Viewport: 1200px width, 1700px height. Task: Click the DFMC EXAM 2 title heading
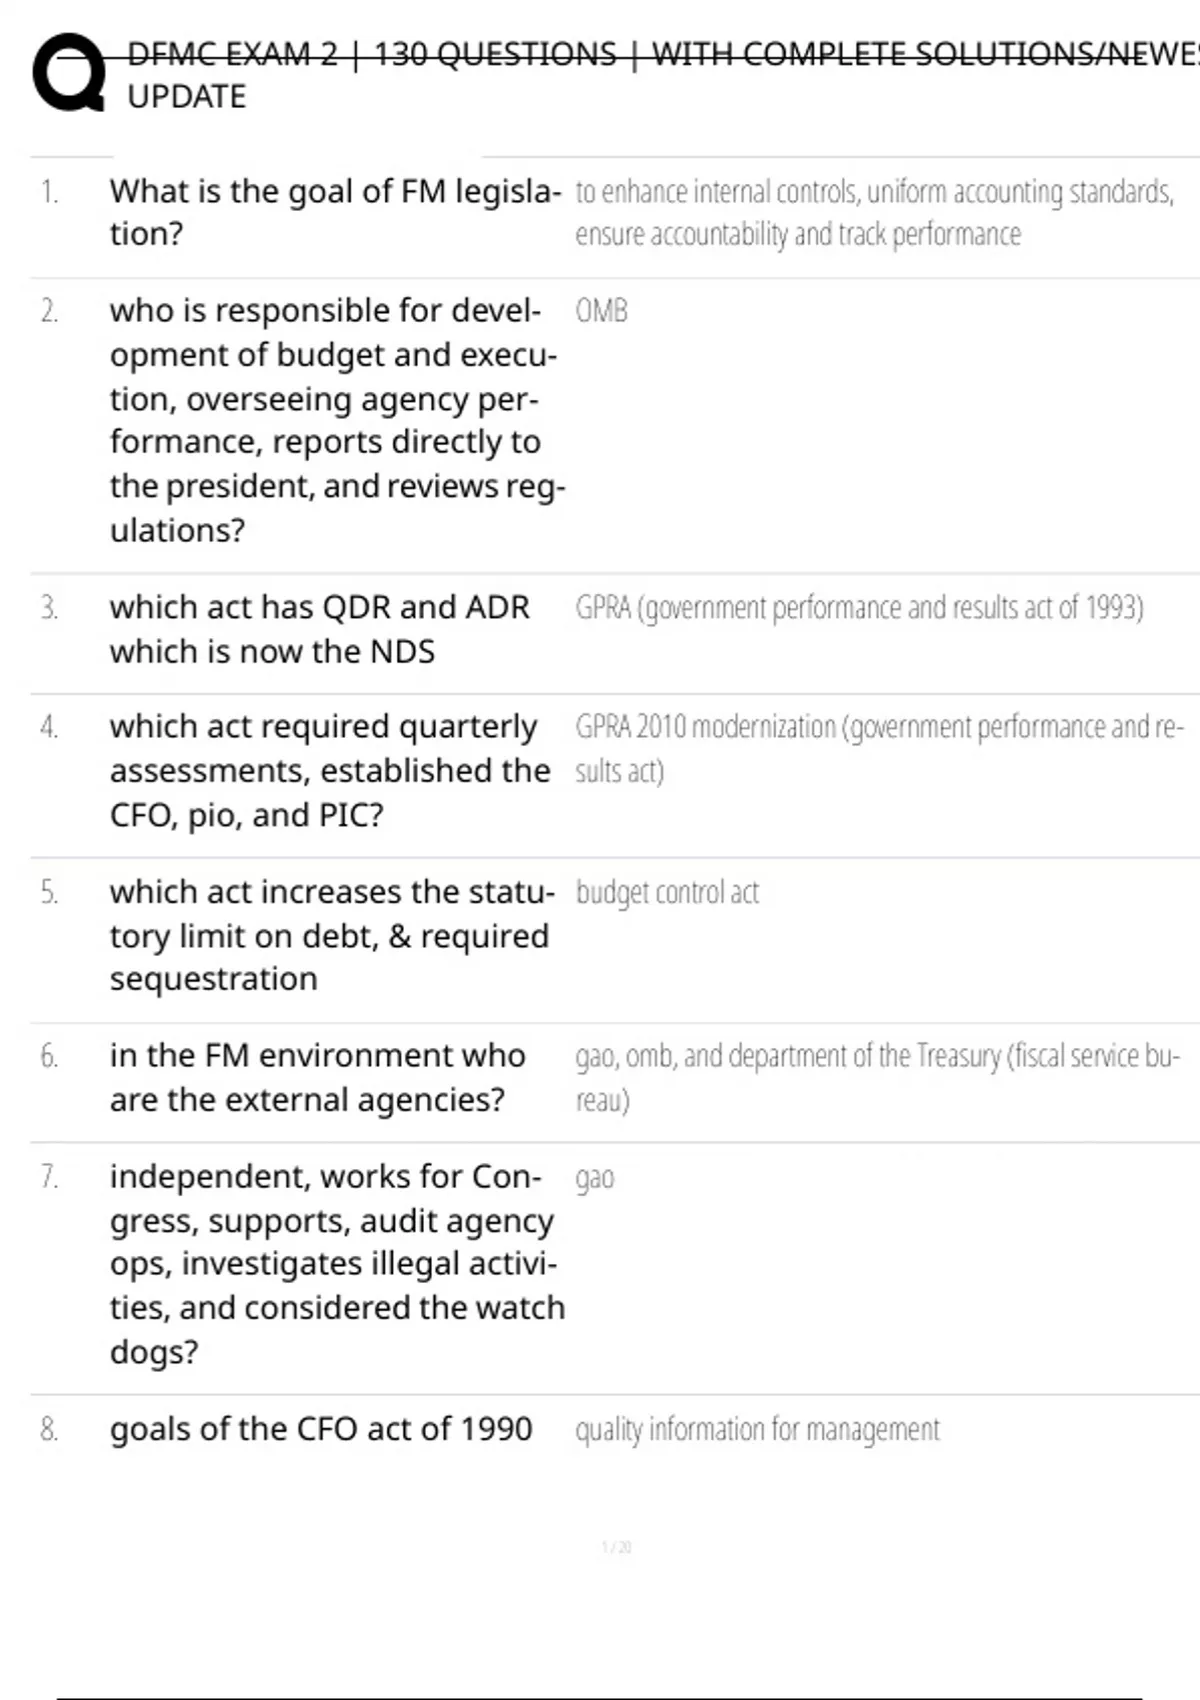point(662,75)
